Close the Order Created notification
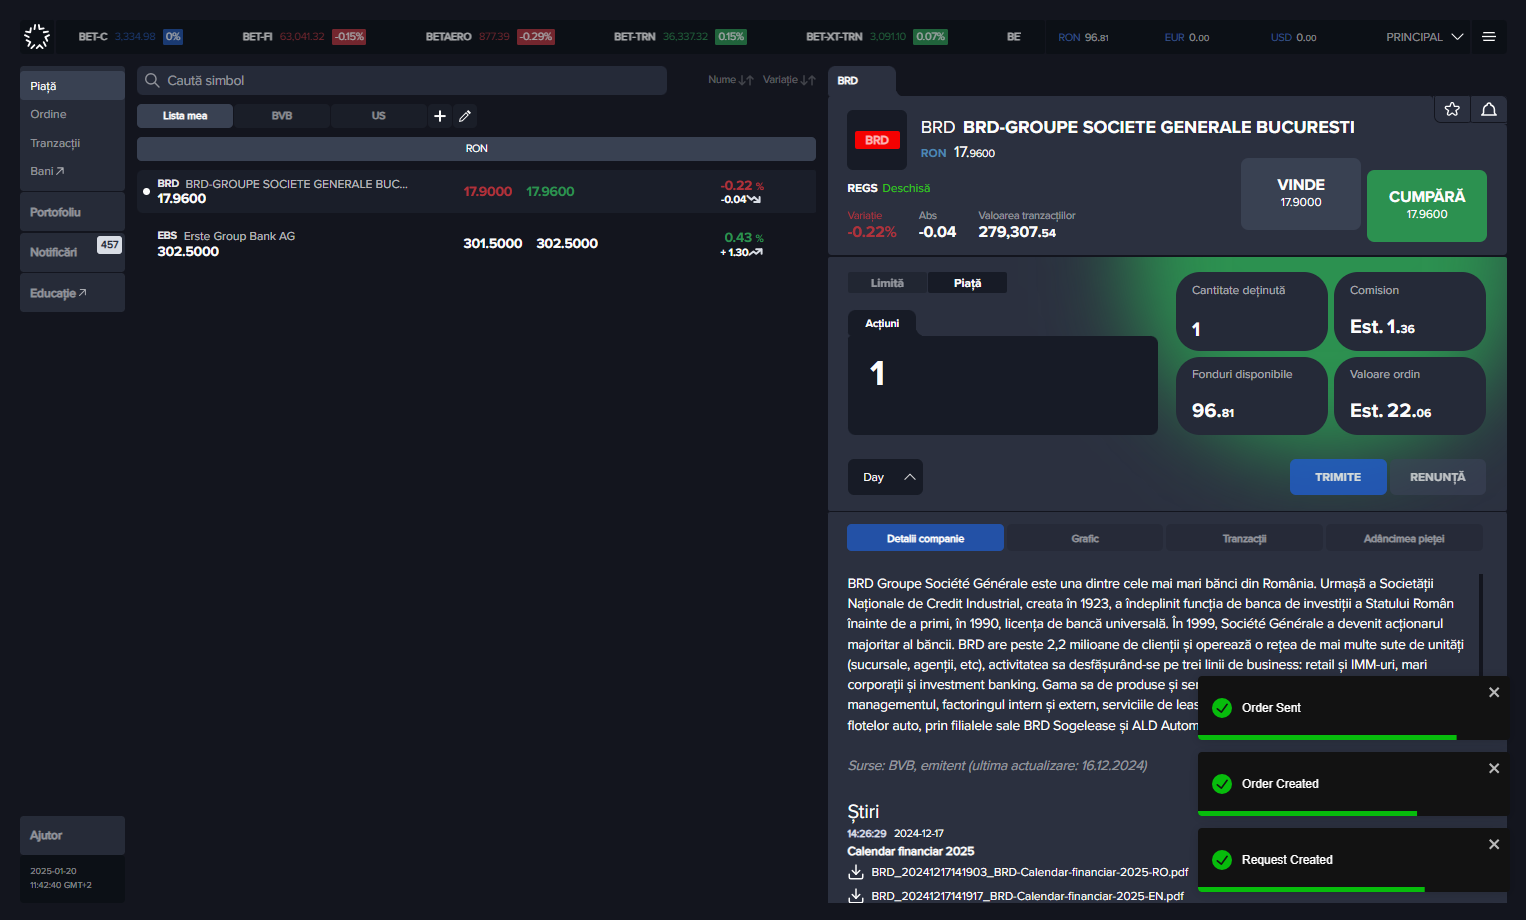This screenshot has width=1526, height=920. click(1494, 768)
